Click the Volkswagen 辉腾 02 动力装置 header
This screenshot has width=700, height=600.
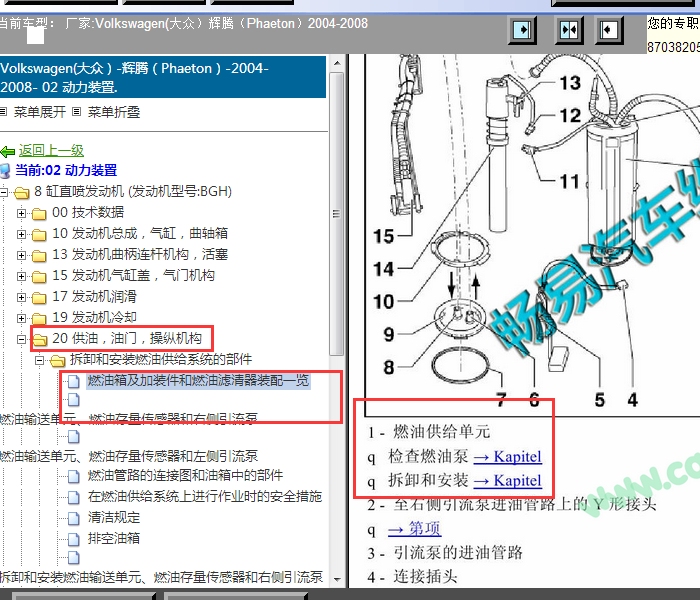coord(162,77)
